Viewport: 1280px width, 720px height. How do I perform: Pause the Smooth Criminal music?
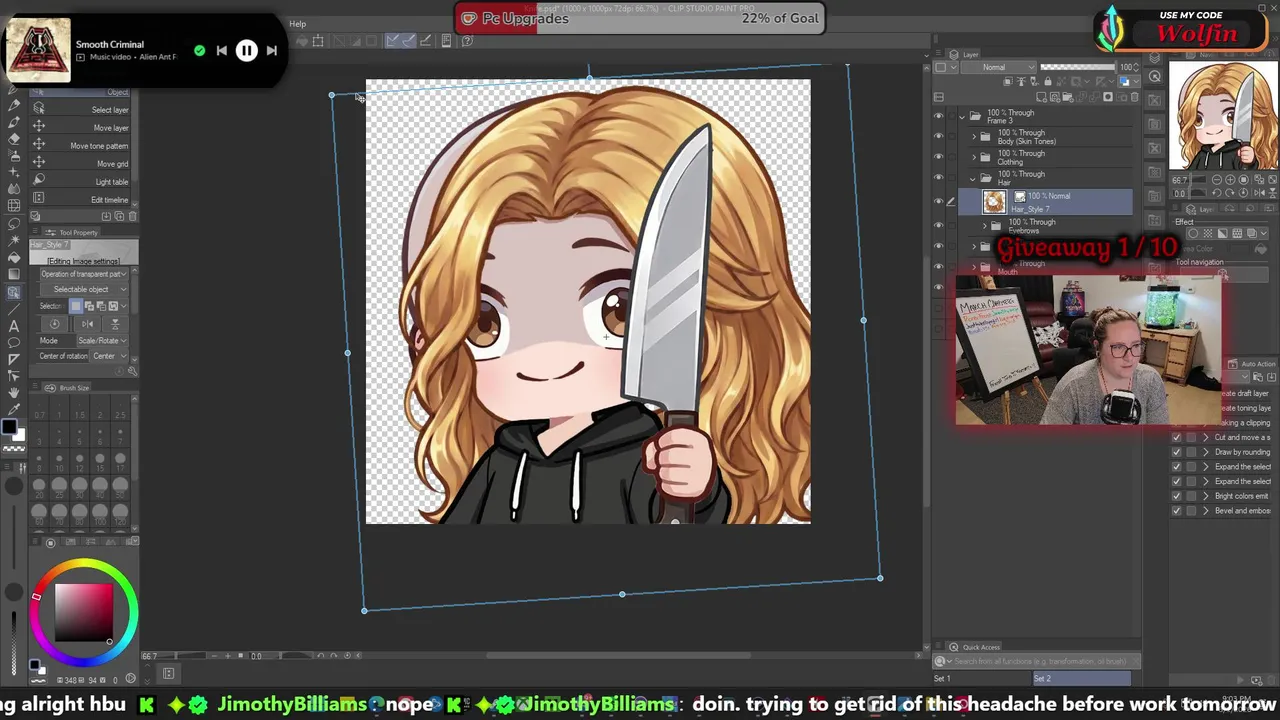[x=246, y=51]
